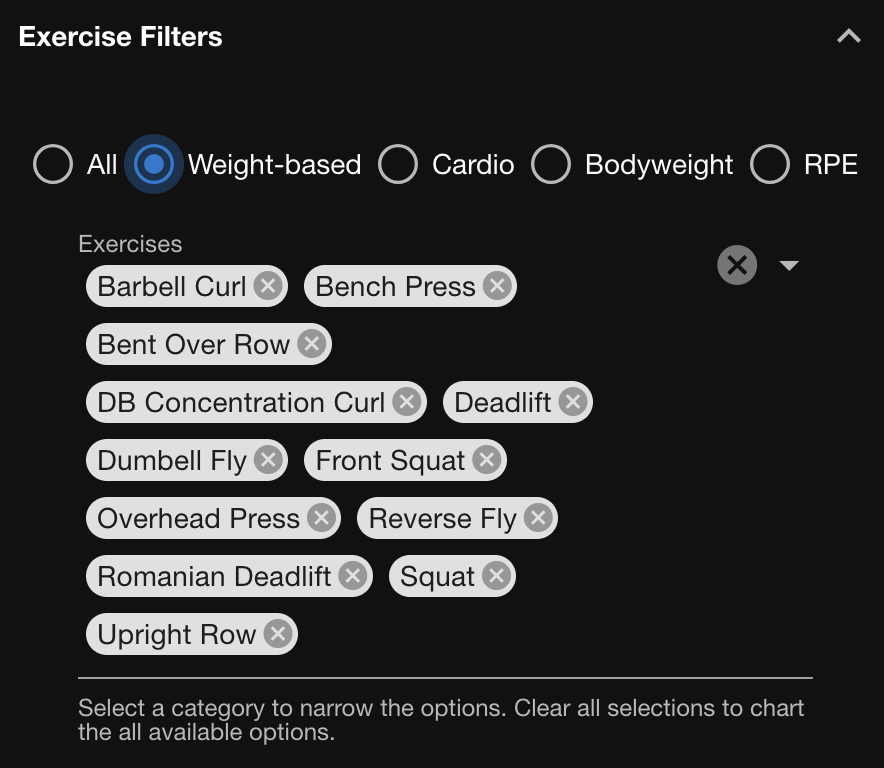The width and height of the screenshot is (884, 768).
Task: Remove the Barbell Curl chip
Action: pos(267,287)
